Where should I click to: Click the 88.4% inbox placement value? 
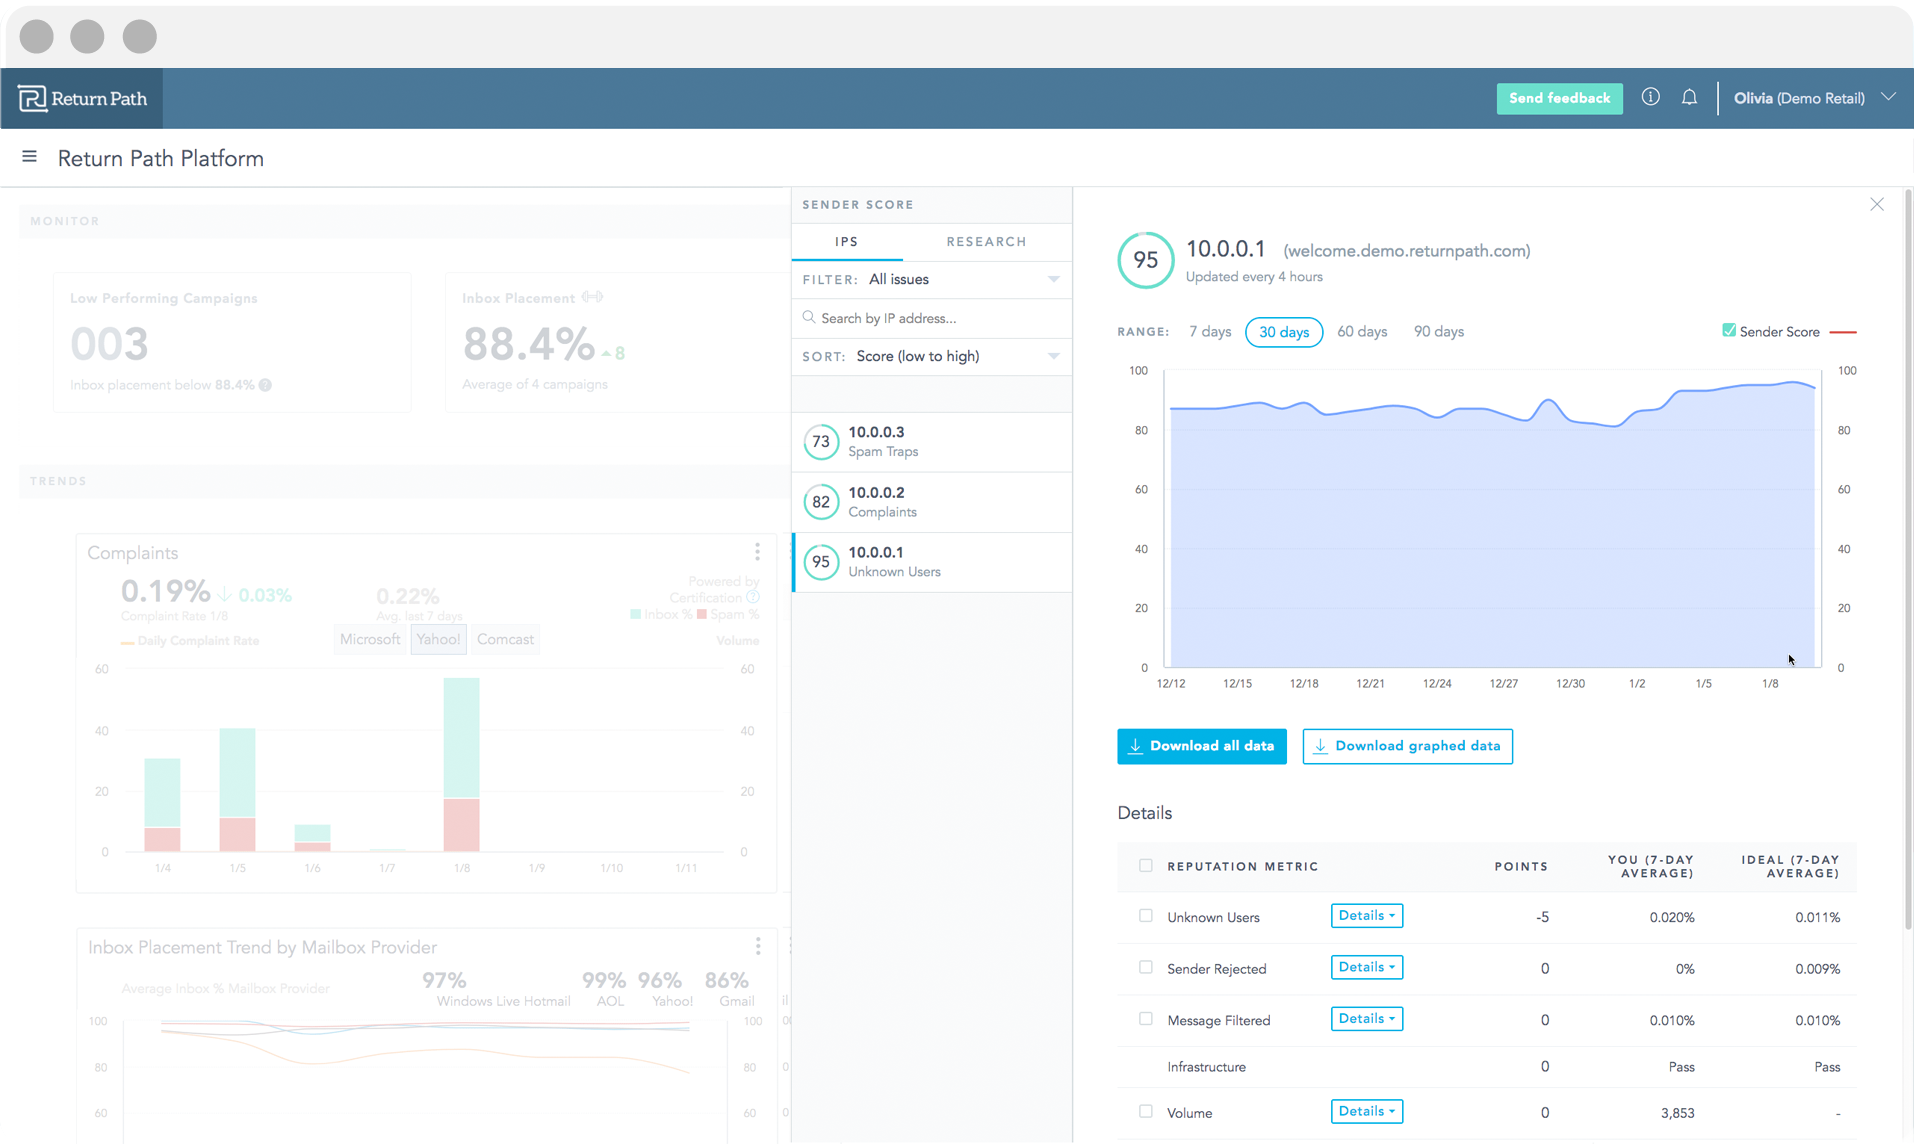(528, 345)
